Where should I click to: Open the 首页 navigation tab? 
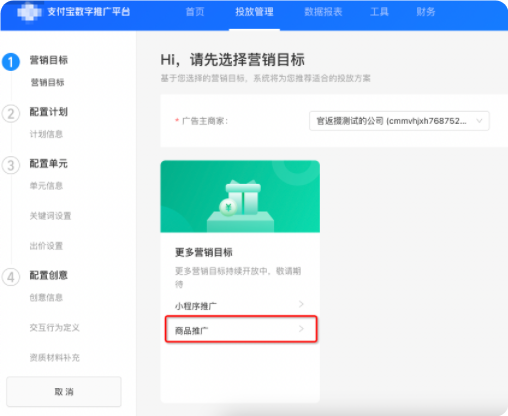coord(195,12)
